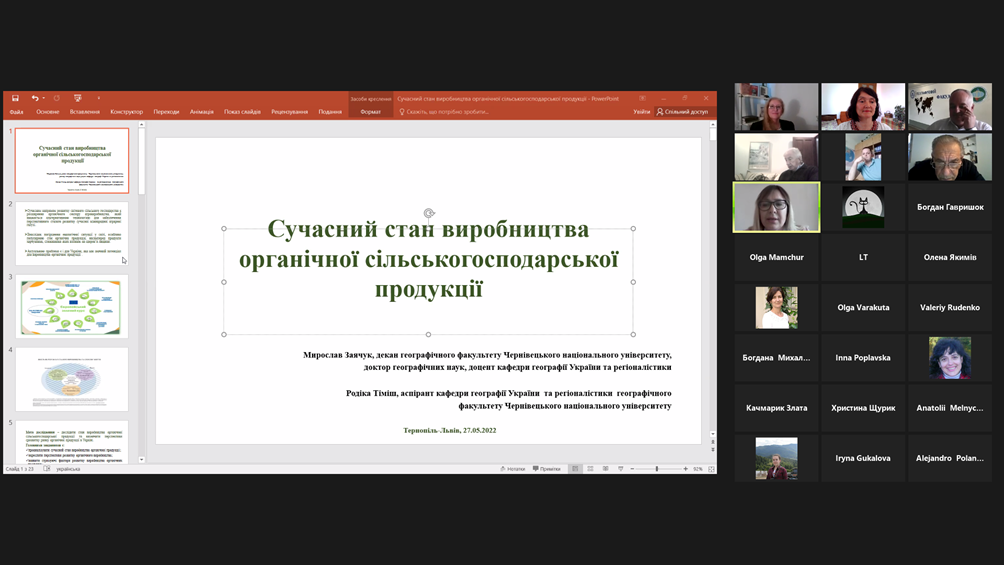The height and width of the screenshot is (565, 1004).
Task: Click Fit slide to window icon
Action: [711, 469]
